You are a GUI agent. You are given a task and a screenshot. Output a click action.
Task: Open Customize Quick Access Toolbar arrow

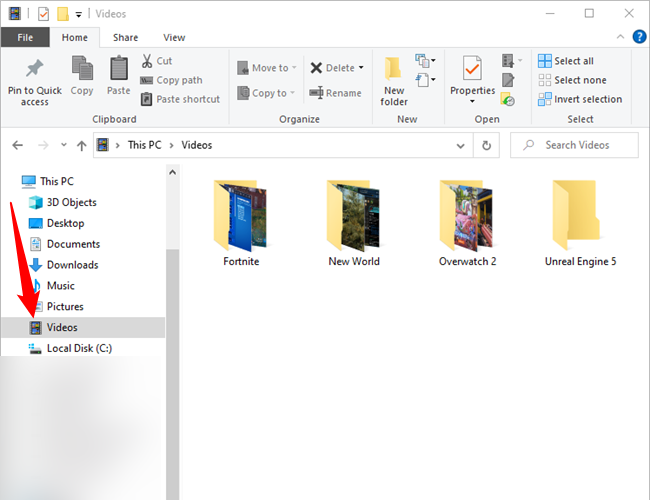pyautogui.click(x=78, y=15)
